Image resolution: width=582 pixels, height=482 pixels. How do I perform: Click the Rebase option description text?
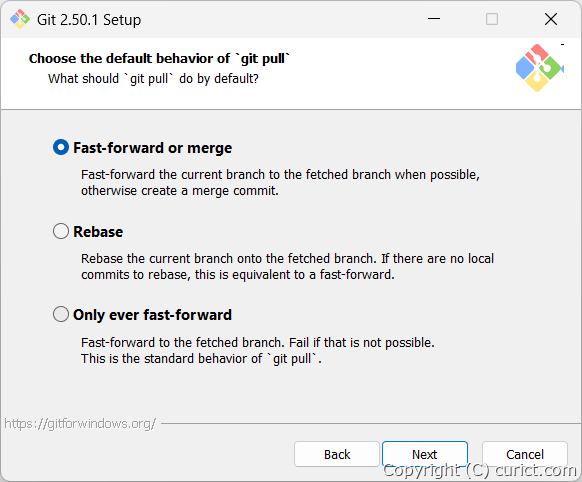tap(287, 266)
